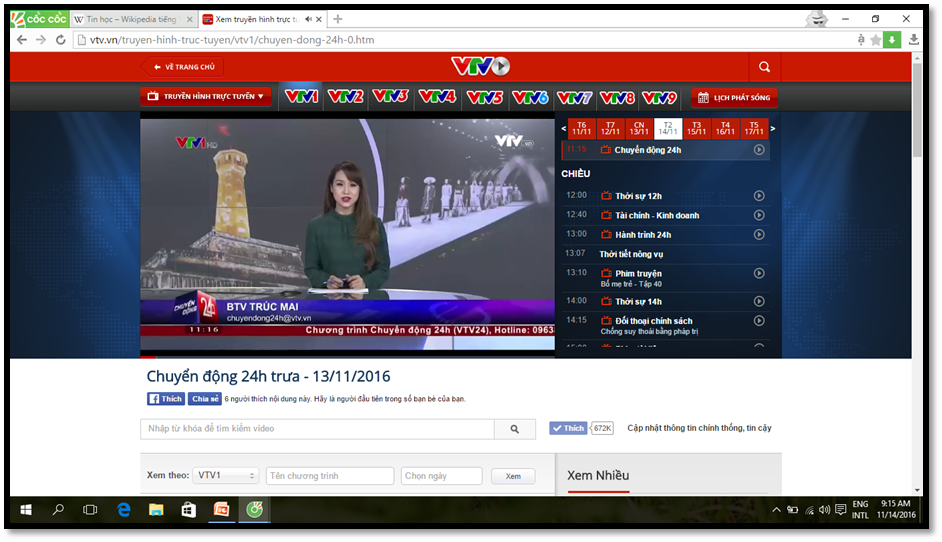Open the Windows Start menu

coord(26,510)
